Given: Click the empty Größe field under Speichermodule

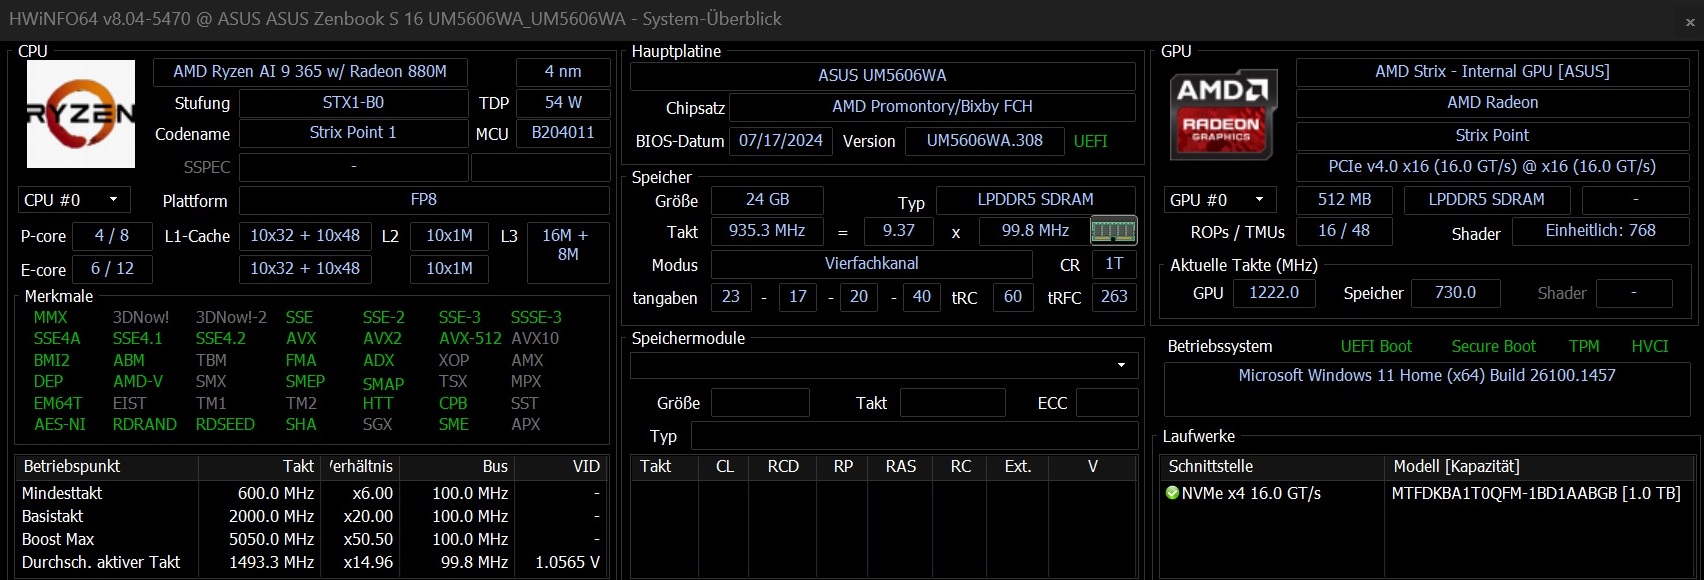Looking at the screenshot, I should pos(760,403).
